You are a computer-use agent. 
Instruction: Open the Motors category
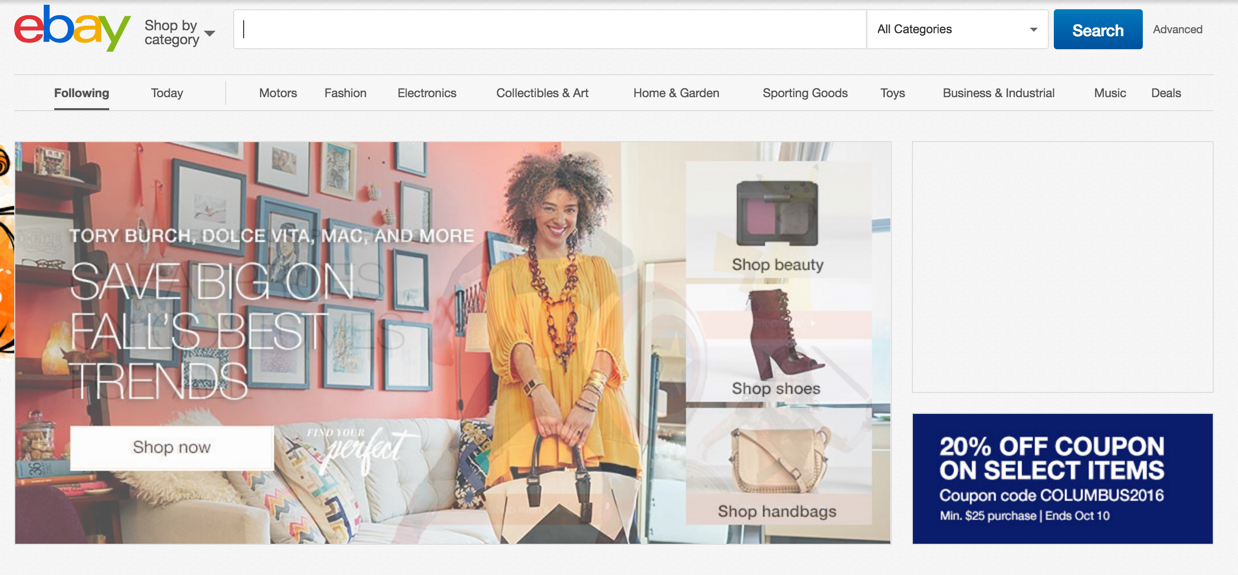[x=278, y=93]
